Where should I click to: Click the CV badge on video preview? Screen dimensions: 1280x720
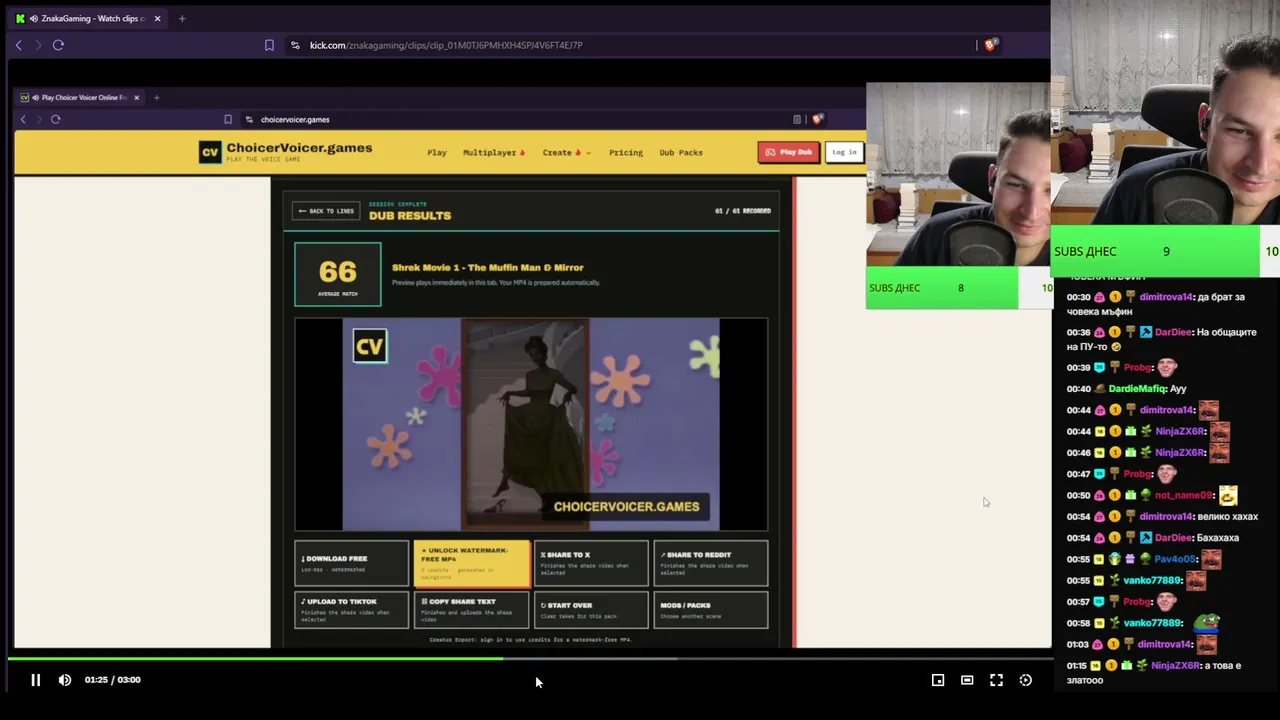pyautogui.click(x=369, y=346)
